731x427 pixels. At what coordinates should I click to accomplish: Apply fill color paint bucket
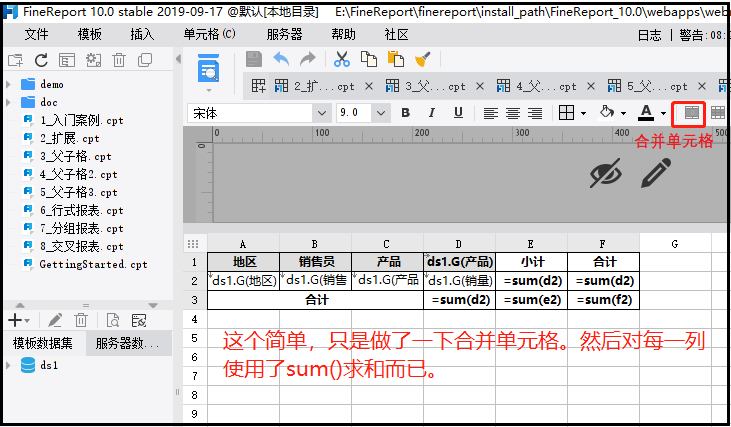[x=607, y=112]
